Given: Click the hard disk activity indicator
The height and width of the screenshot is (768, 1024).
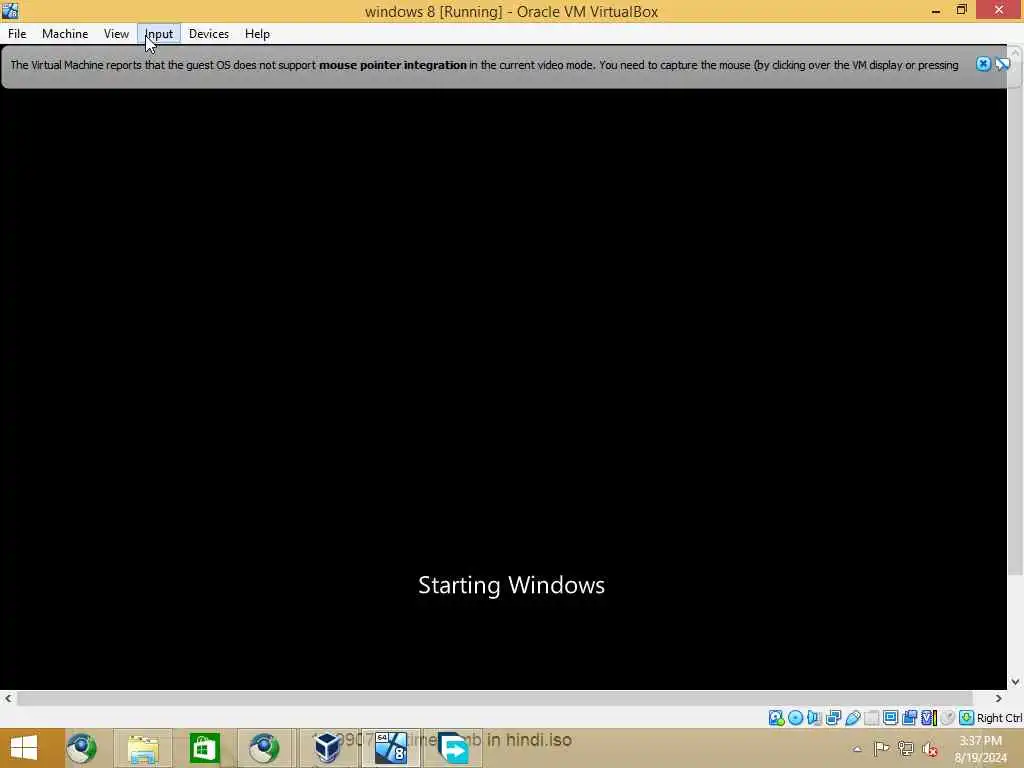Looking at the screenshot, I should tap(776, 718).
